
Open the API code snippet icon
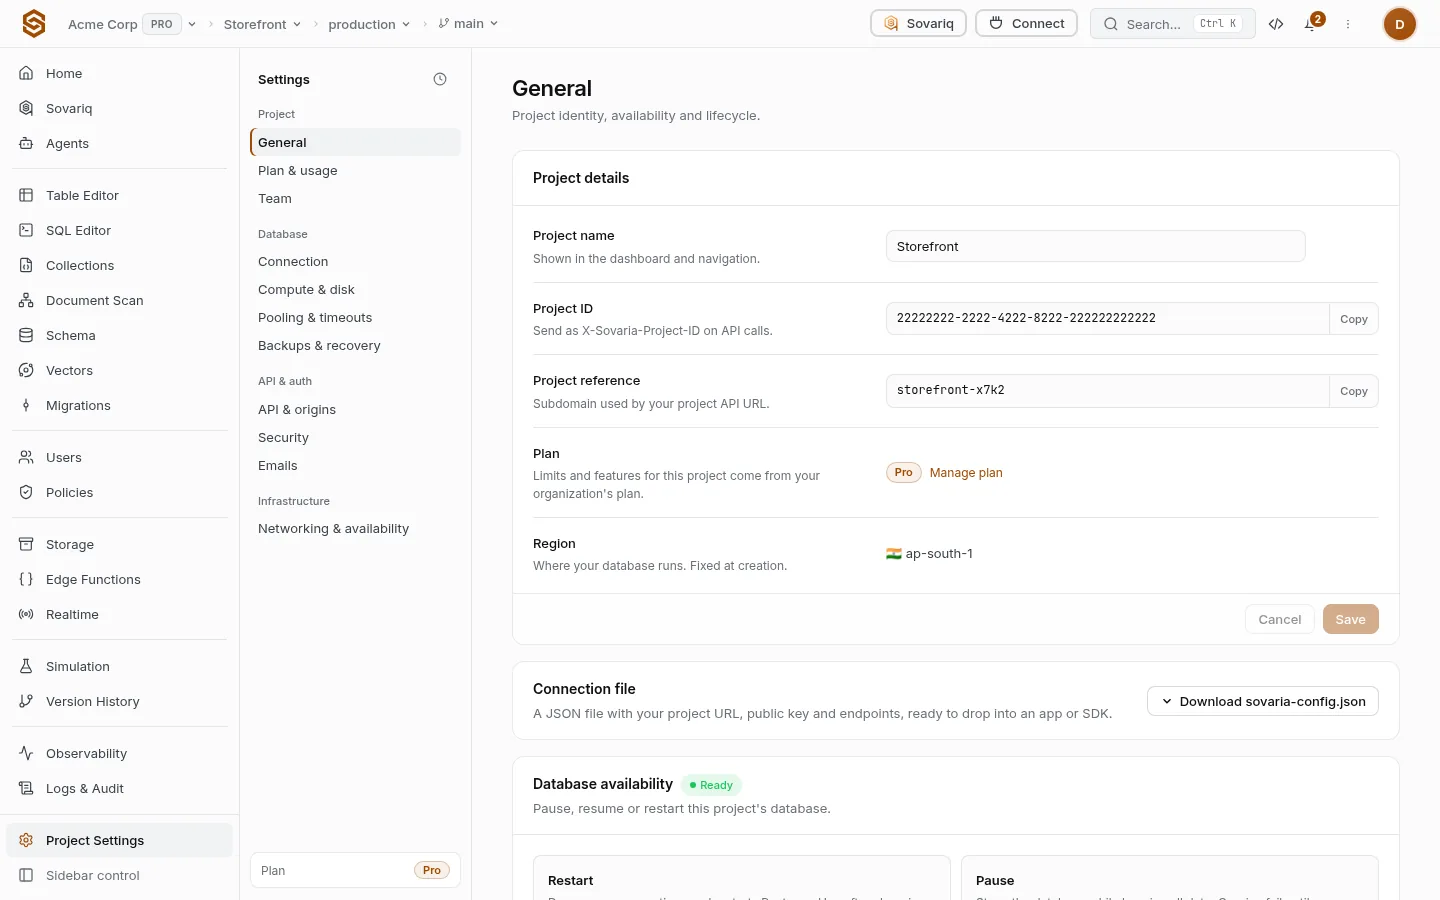pos(1276,24)
